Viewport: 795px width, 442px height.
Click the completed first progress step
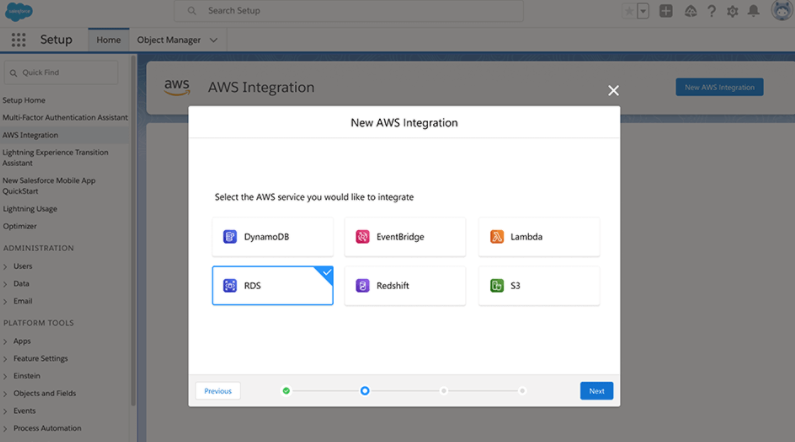(286, 391)
